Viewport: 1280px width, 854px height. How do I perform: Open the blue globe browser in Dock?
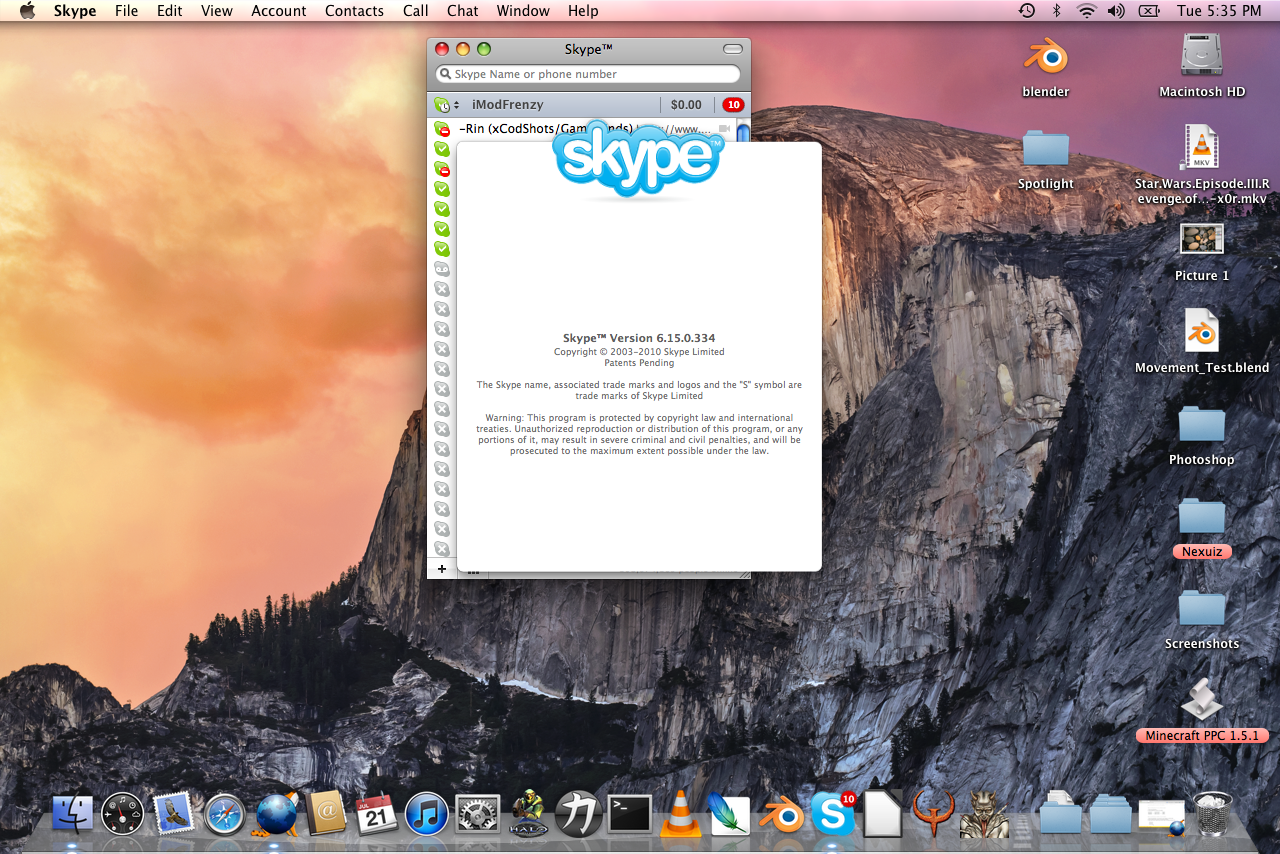click(x=276, y=813)
